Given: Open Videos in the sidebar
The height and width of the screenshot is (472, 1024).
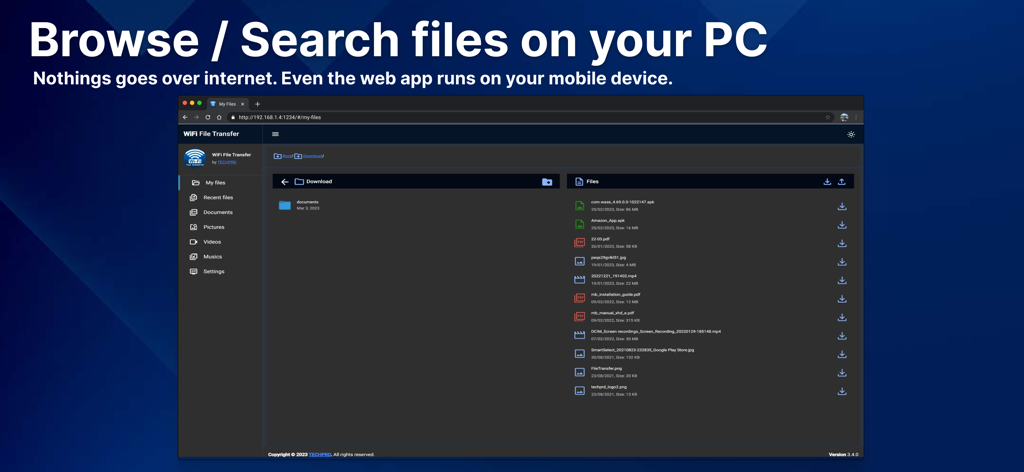Looking at the screenshot, I should [221, 242].
